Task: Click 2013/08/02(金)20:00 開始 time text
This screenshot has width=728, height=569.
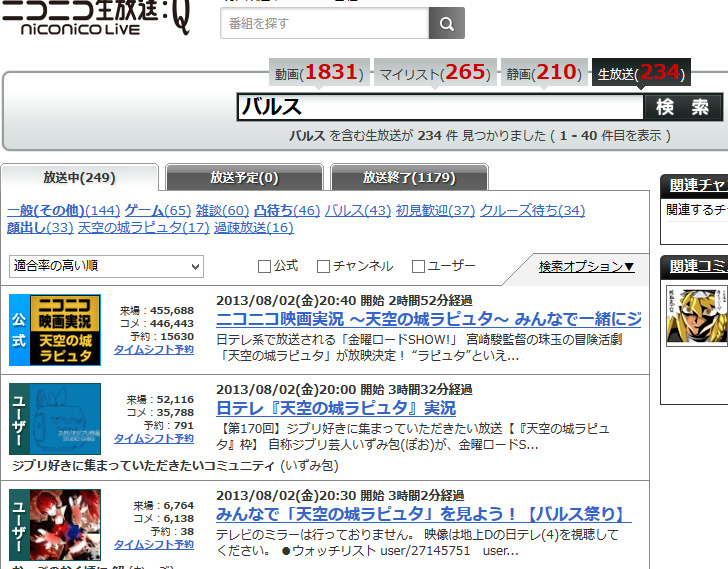Action: tap(300, 389)
